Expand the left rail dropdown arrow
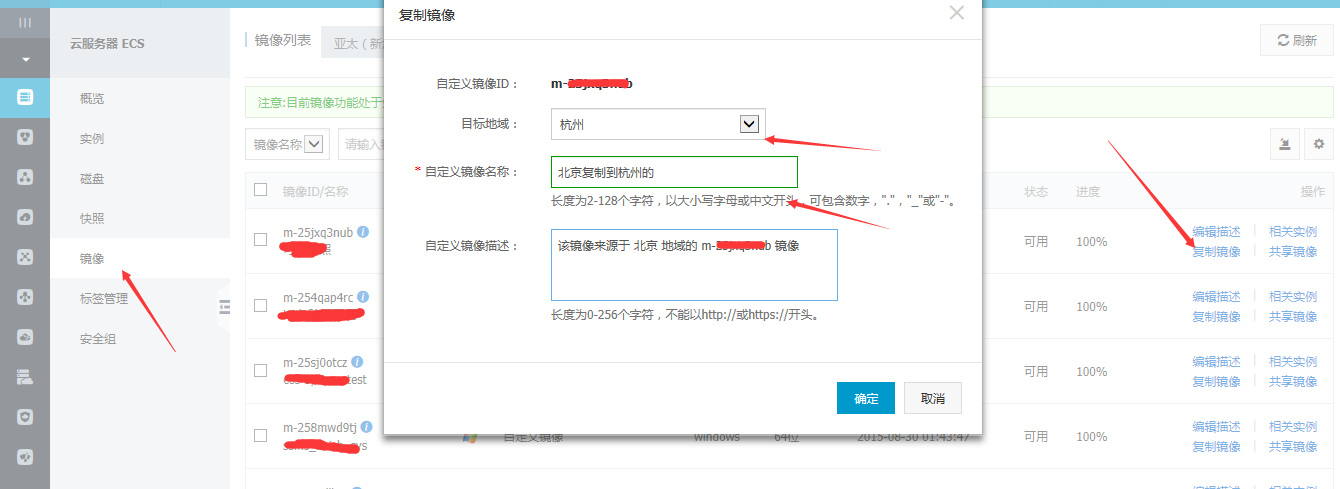Viewport: 1340px width, 489px height. click(25, 59)
